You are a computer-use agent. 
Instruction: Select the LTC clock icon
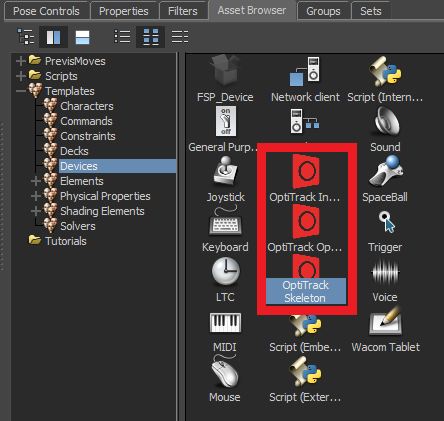tap(226, 271)
